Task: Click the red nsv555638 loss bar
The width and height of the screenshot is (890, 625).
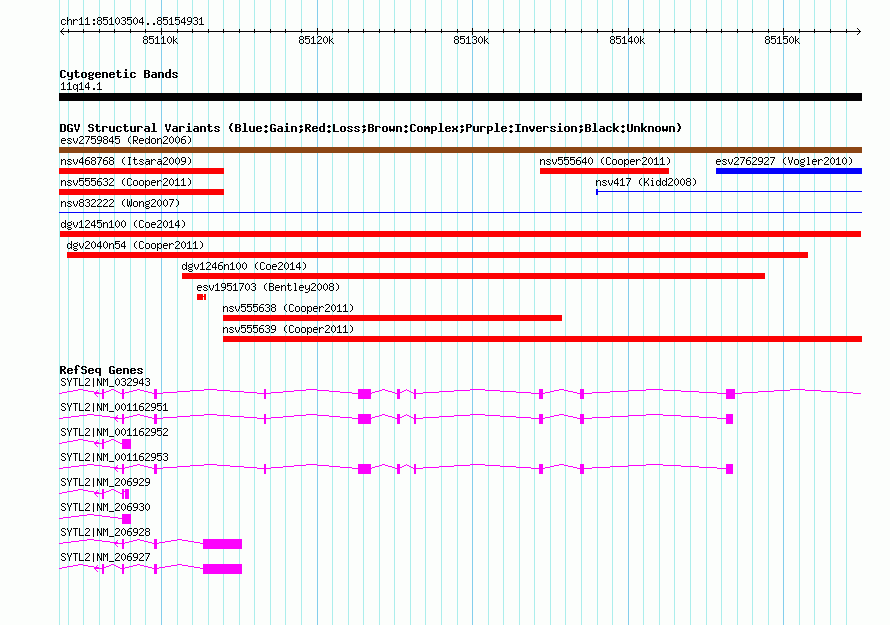Action: pos(392,318)
